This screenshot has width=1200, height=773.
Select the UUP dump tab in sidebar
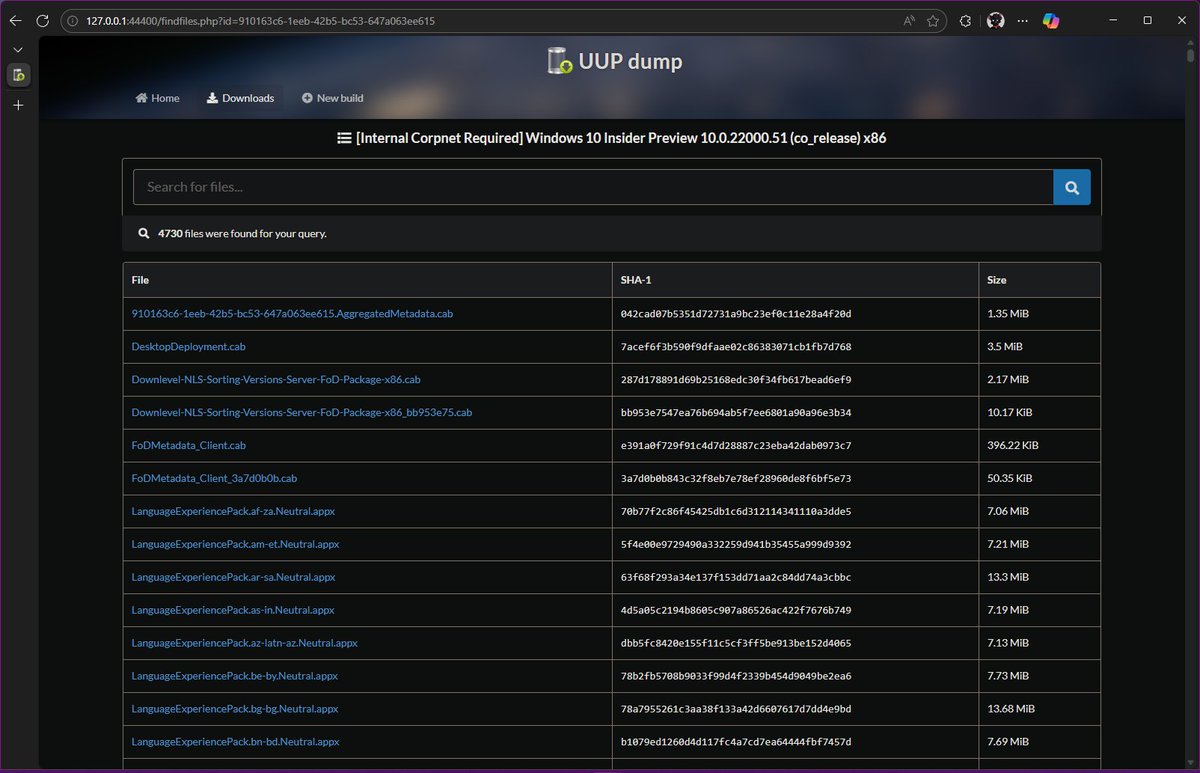coord(18,75)
